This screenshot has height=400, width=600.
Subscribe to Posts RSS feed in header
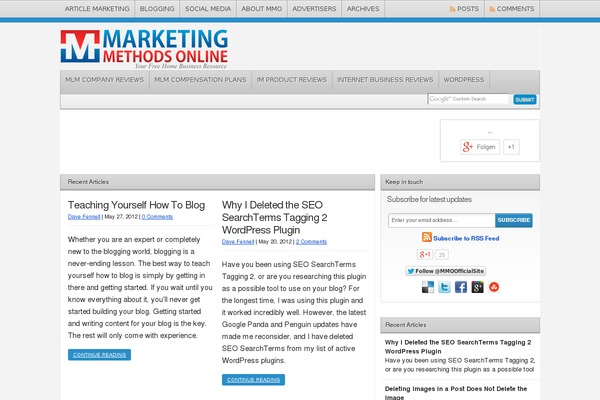[x=464, y=9]
